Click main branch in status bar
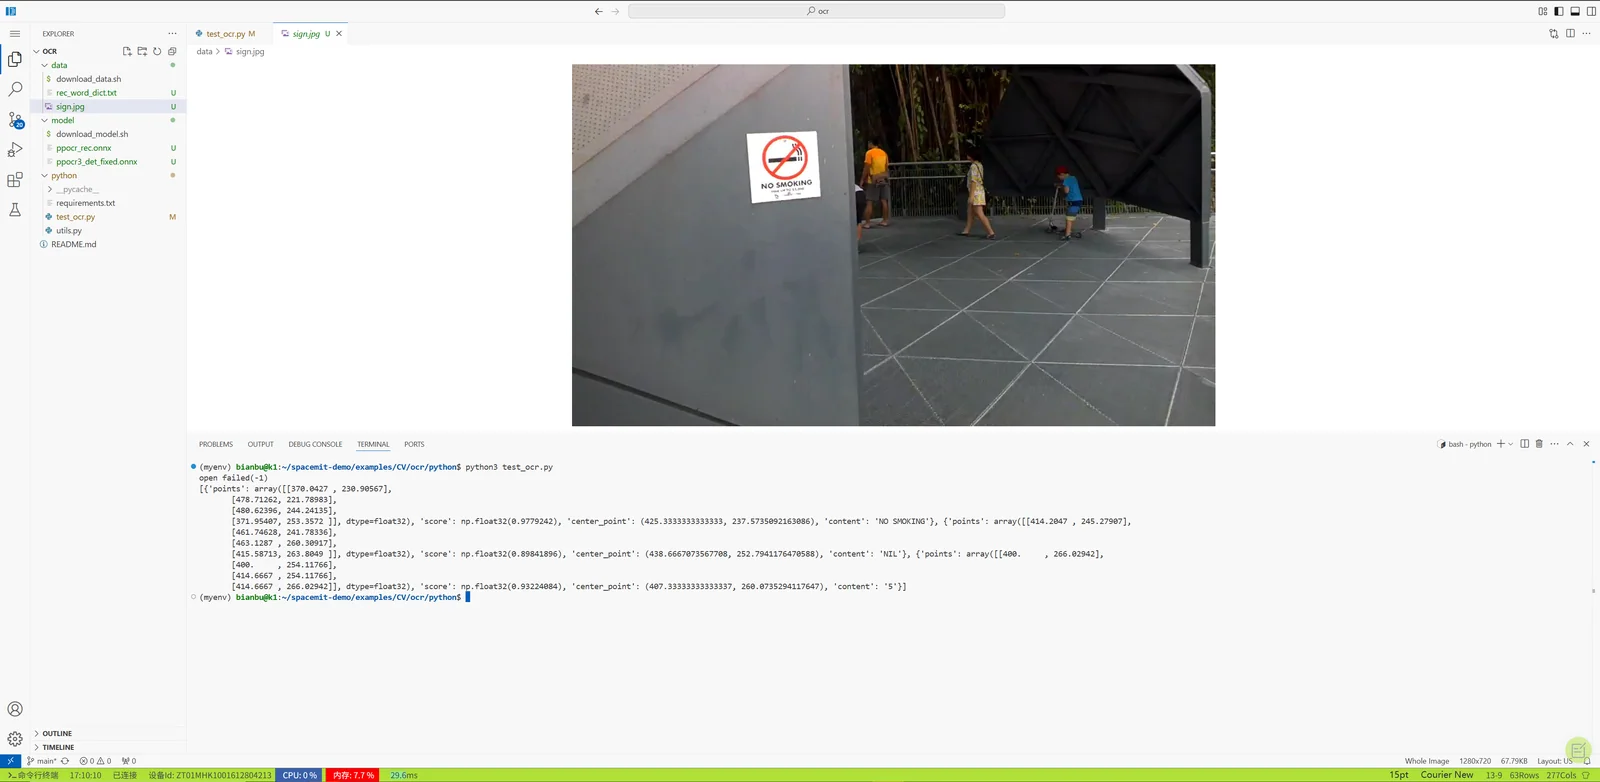The height and width of the screenshot is (782, 1600). coord(42,761)
